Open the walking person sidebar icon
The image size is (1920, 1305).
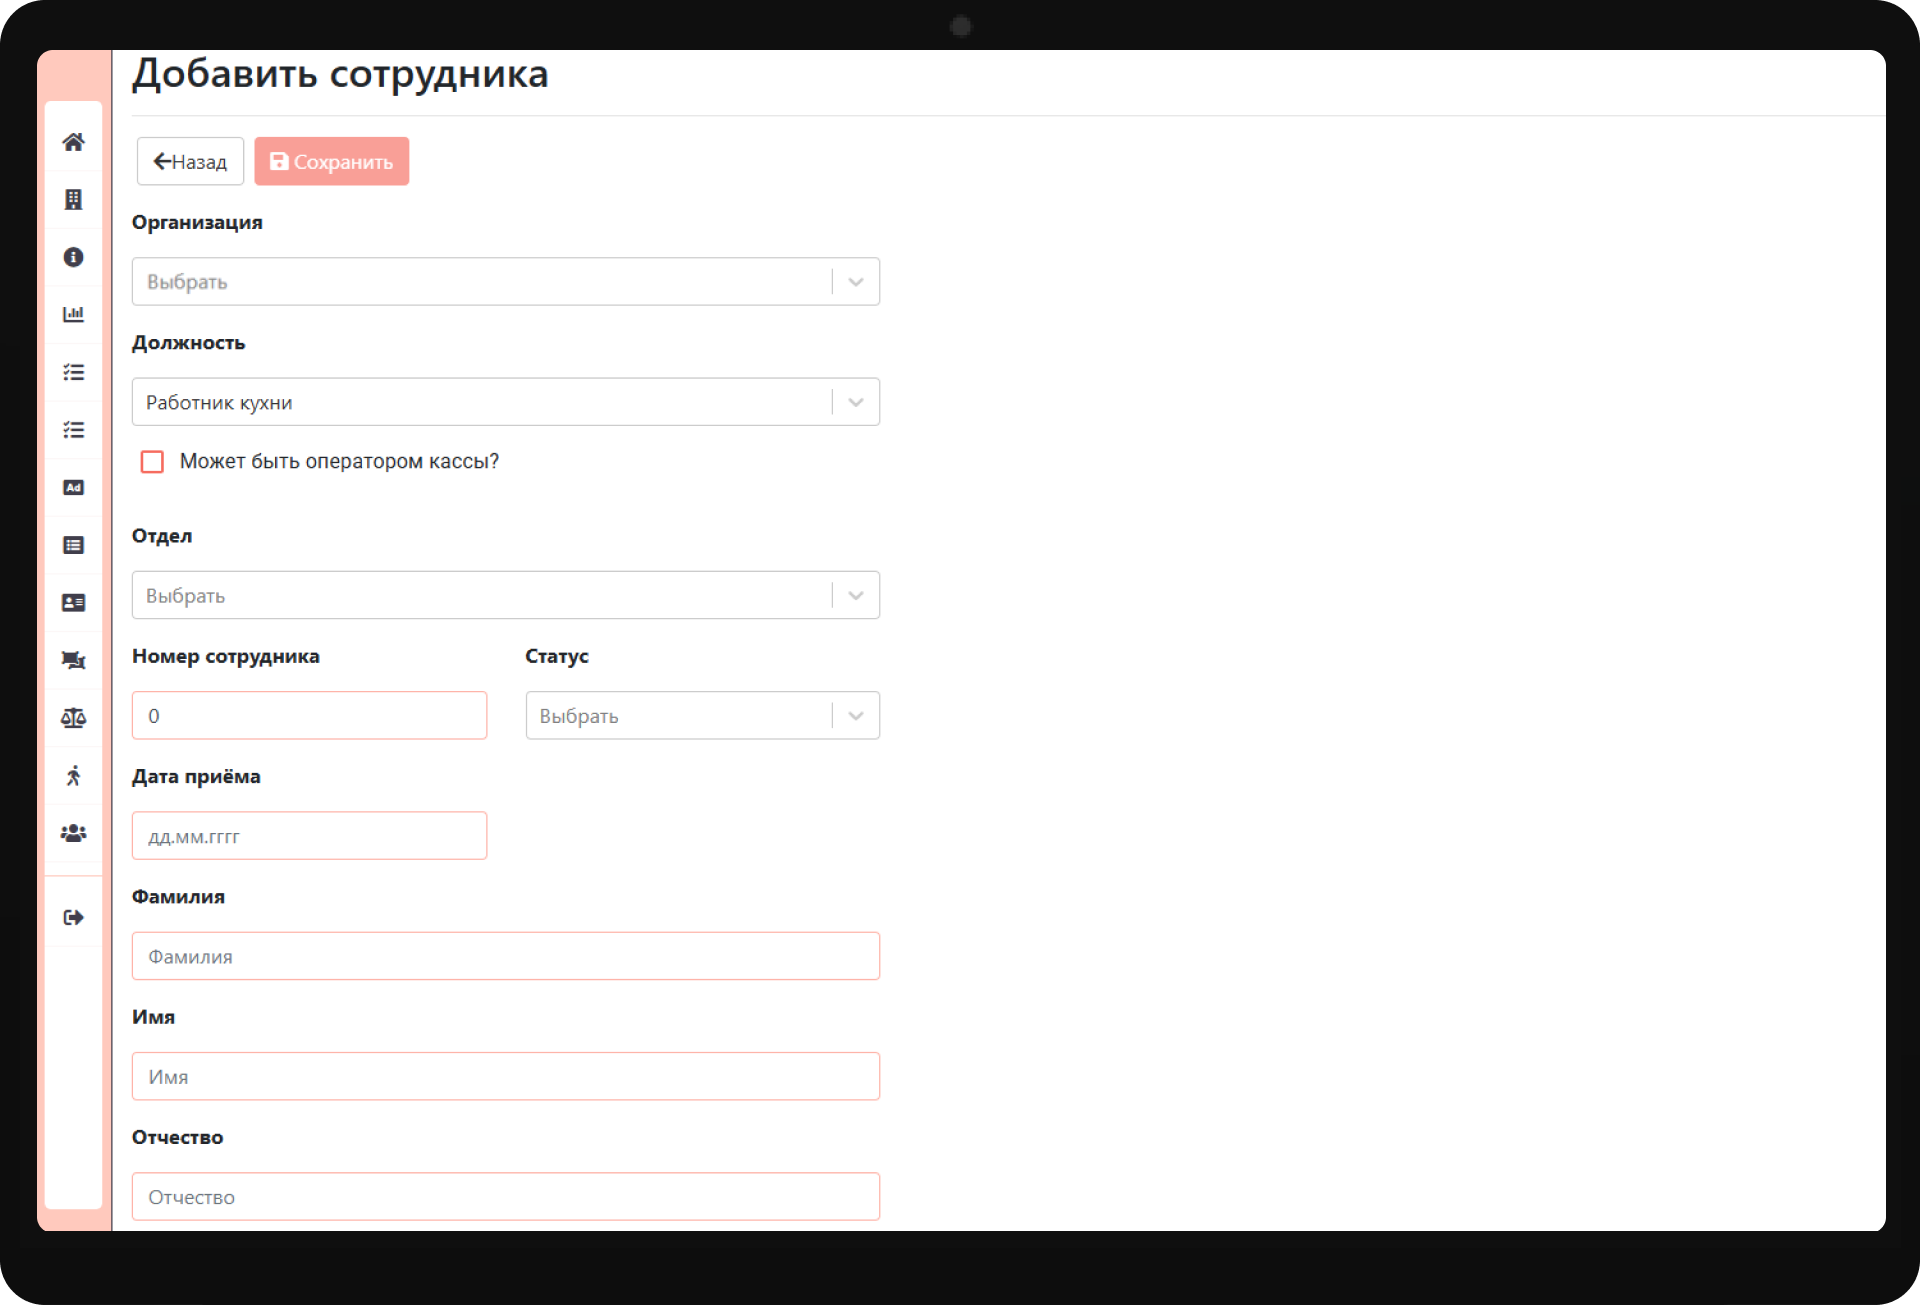pyautogui.click(x=73, y=775)
